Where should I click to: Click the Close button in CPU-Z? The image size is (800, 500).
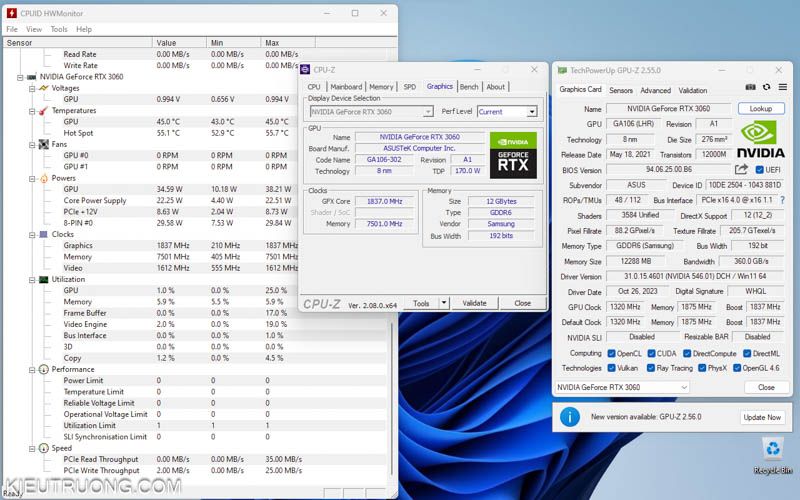tap(522, 303)
